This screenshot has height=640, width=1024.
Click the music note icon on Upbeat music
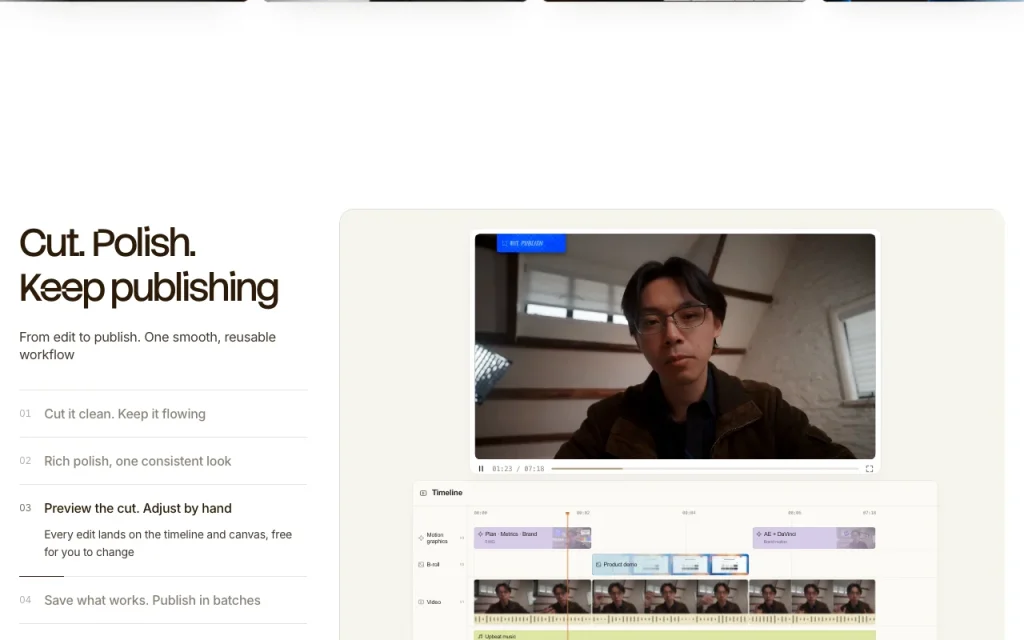point(480,636)
